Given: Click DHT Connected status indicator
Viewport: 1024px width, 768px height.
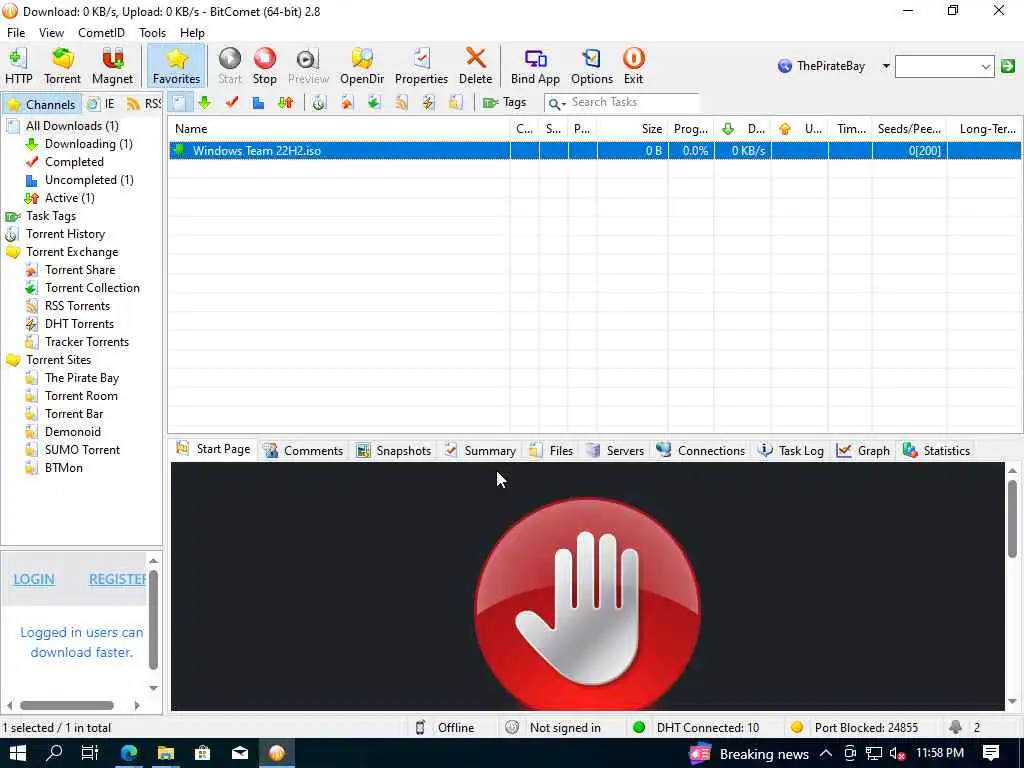Looking at the screenshot, I should (696, 728).
